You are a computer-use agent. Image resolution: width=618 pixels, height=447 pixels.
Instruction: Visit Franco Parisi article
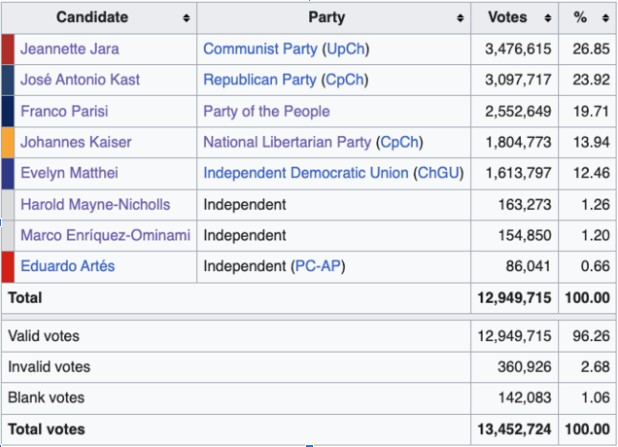pos(66,111)
